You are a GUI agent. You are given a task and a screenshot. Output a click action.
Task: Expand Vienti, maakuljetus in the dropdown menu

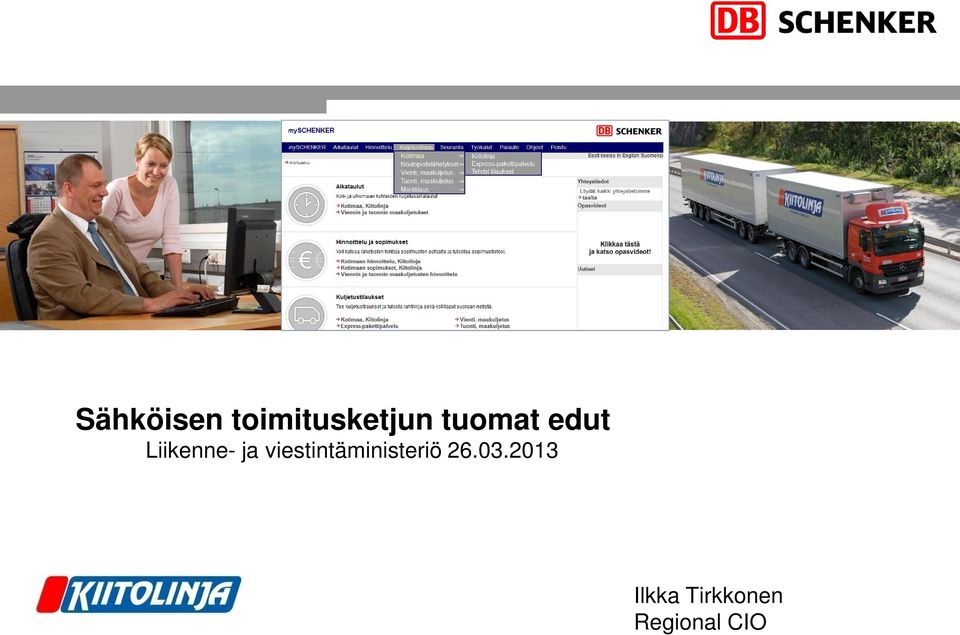point(429,173)
